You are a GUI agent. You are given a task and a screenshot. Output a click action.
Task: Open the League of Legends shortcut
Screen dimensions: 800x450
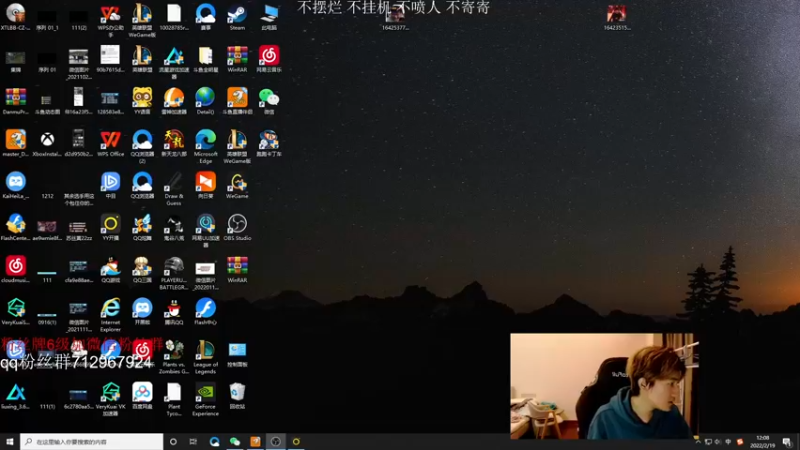click(x=206, y=357)
